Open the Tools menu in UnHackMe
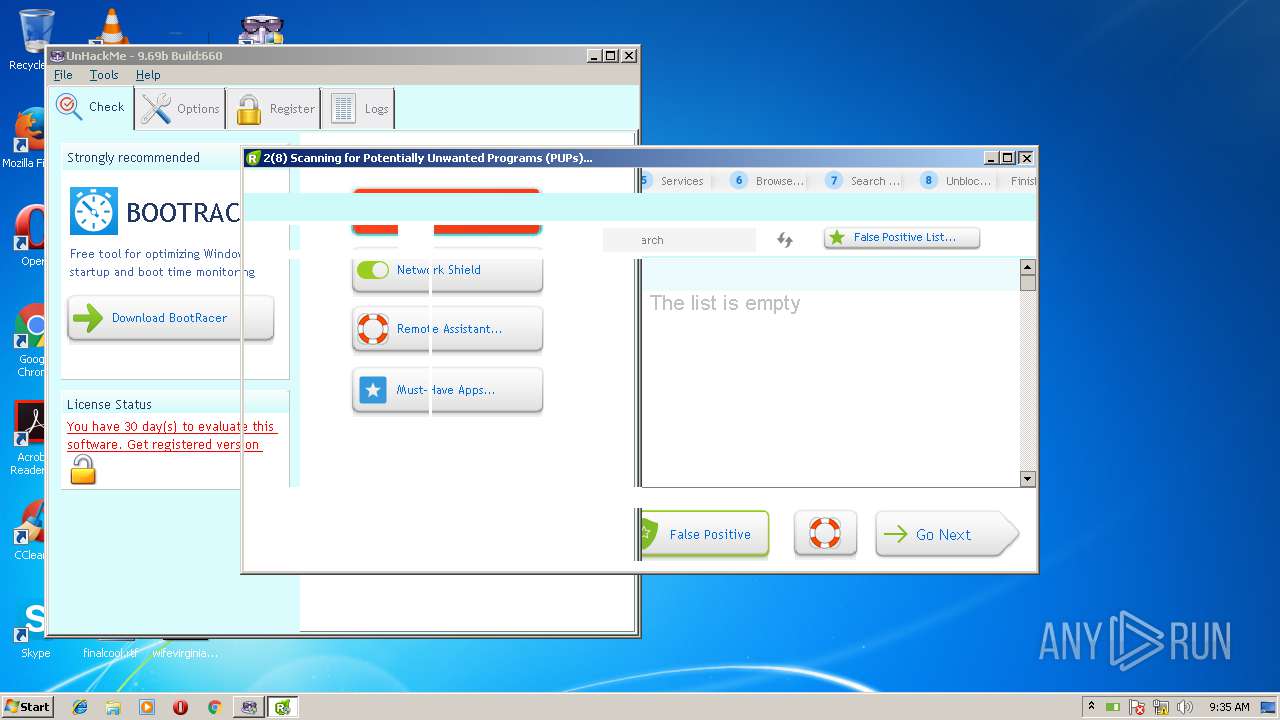This screenshot has width=1280, height=720. click(x=104, y=75)
